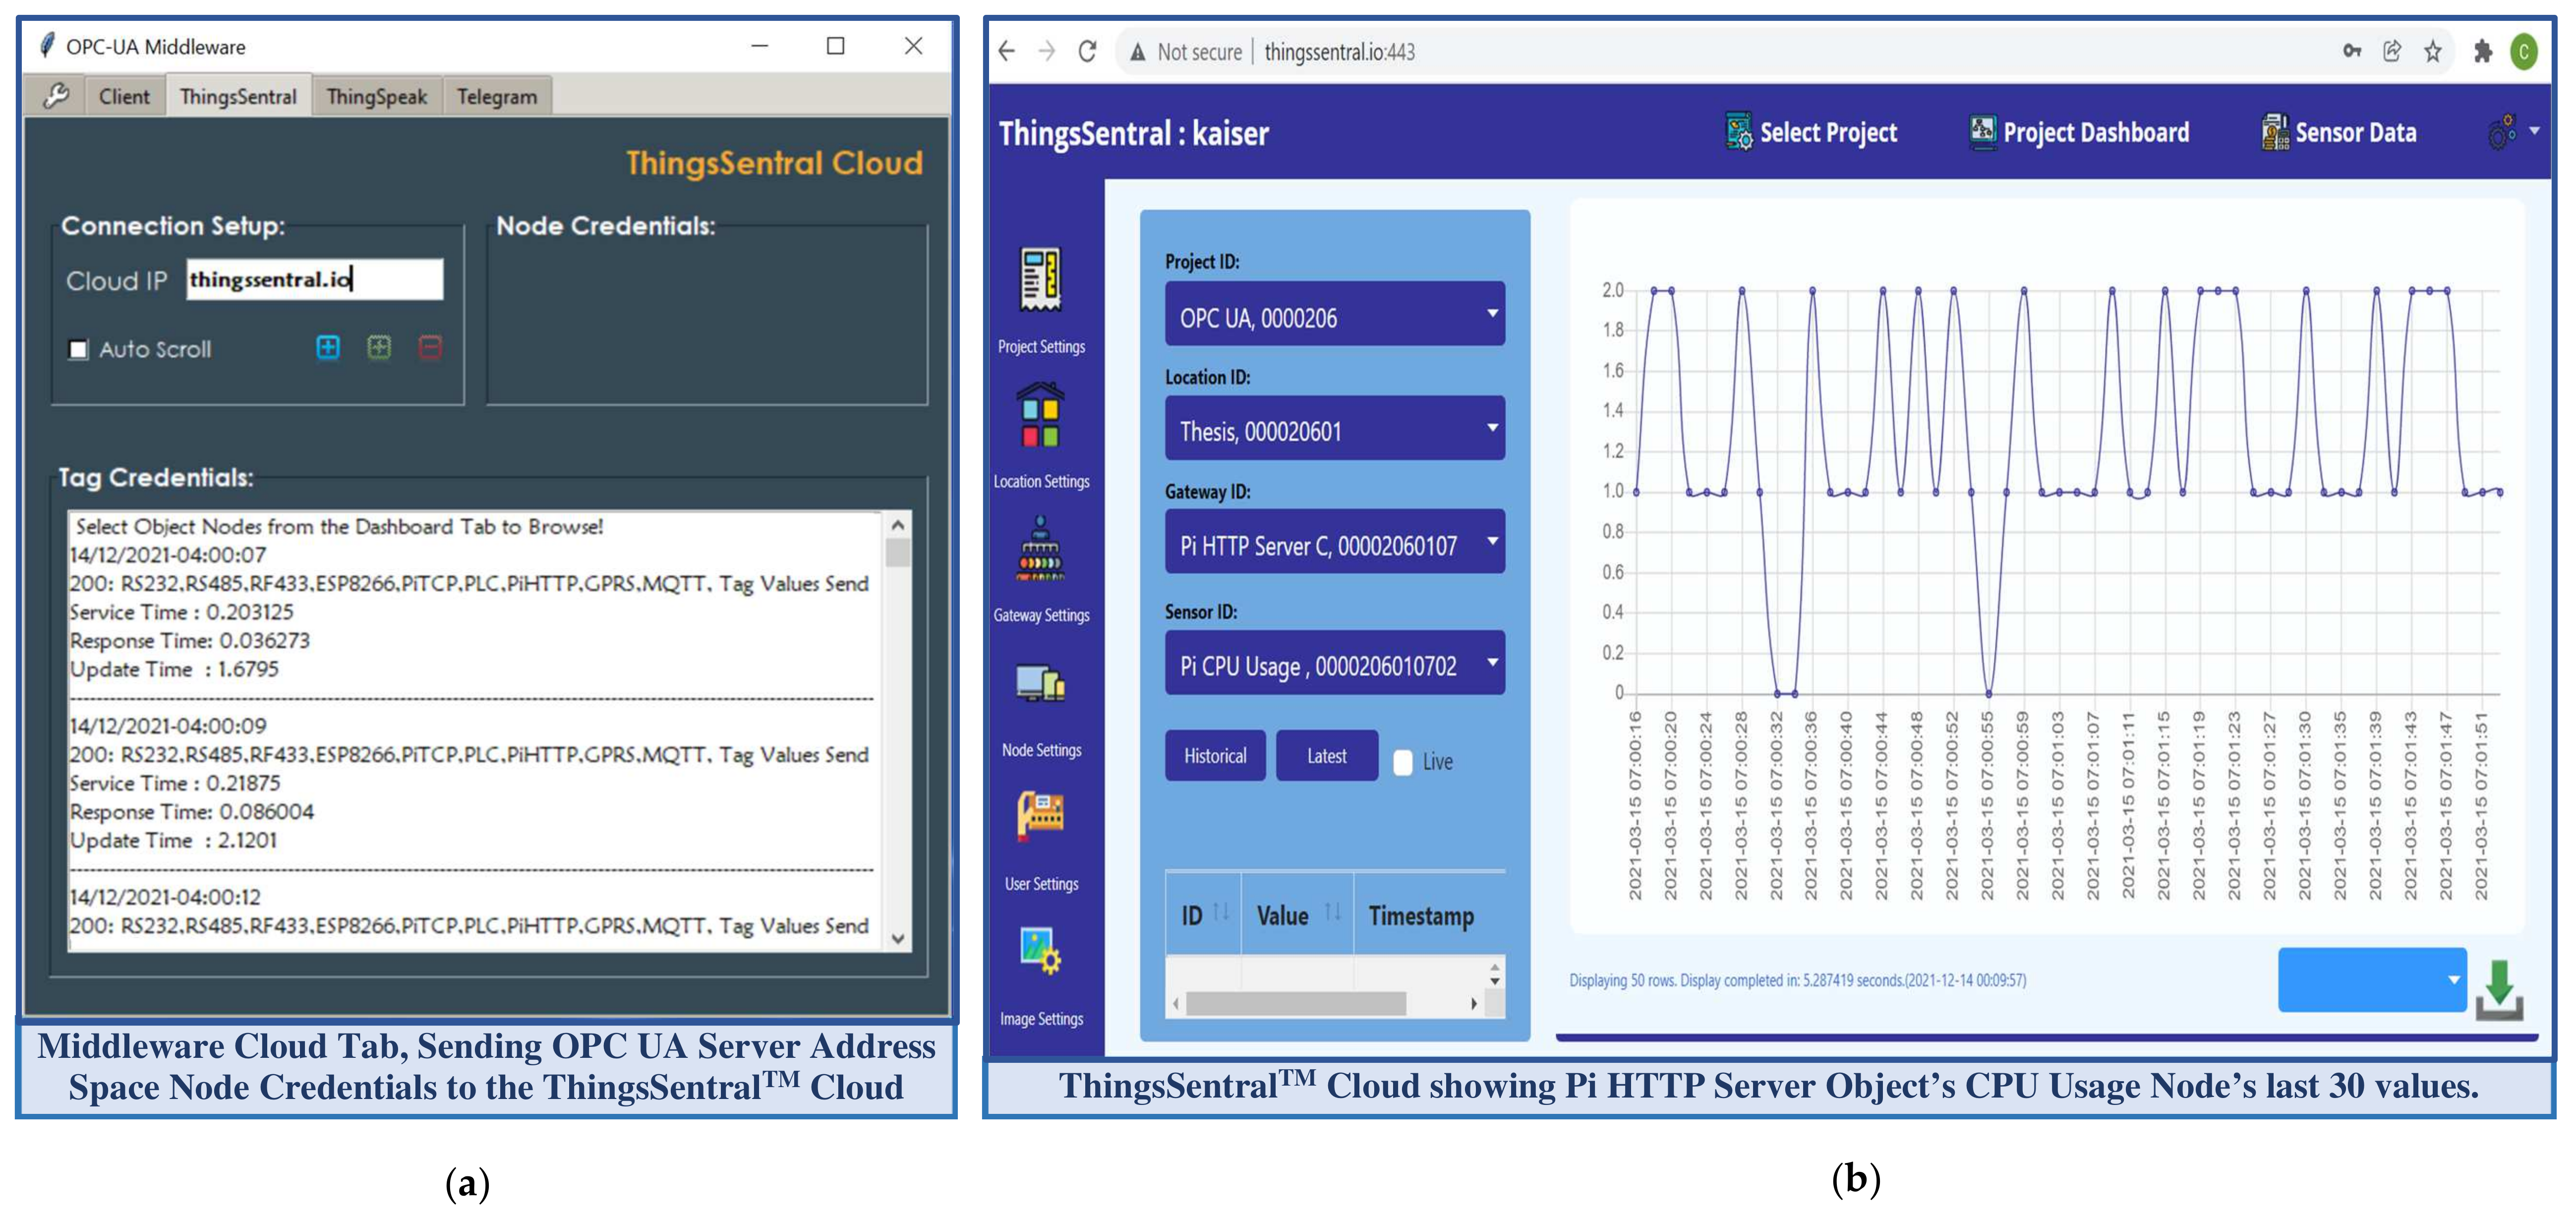Open Project Settings sidebar icon

tap(1040, 280)
